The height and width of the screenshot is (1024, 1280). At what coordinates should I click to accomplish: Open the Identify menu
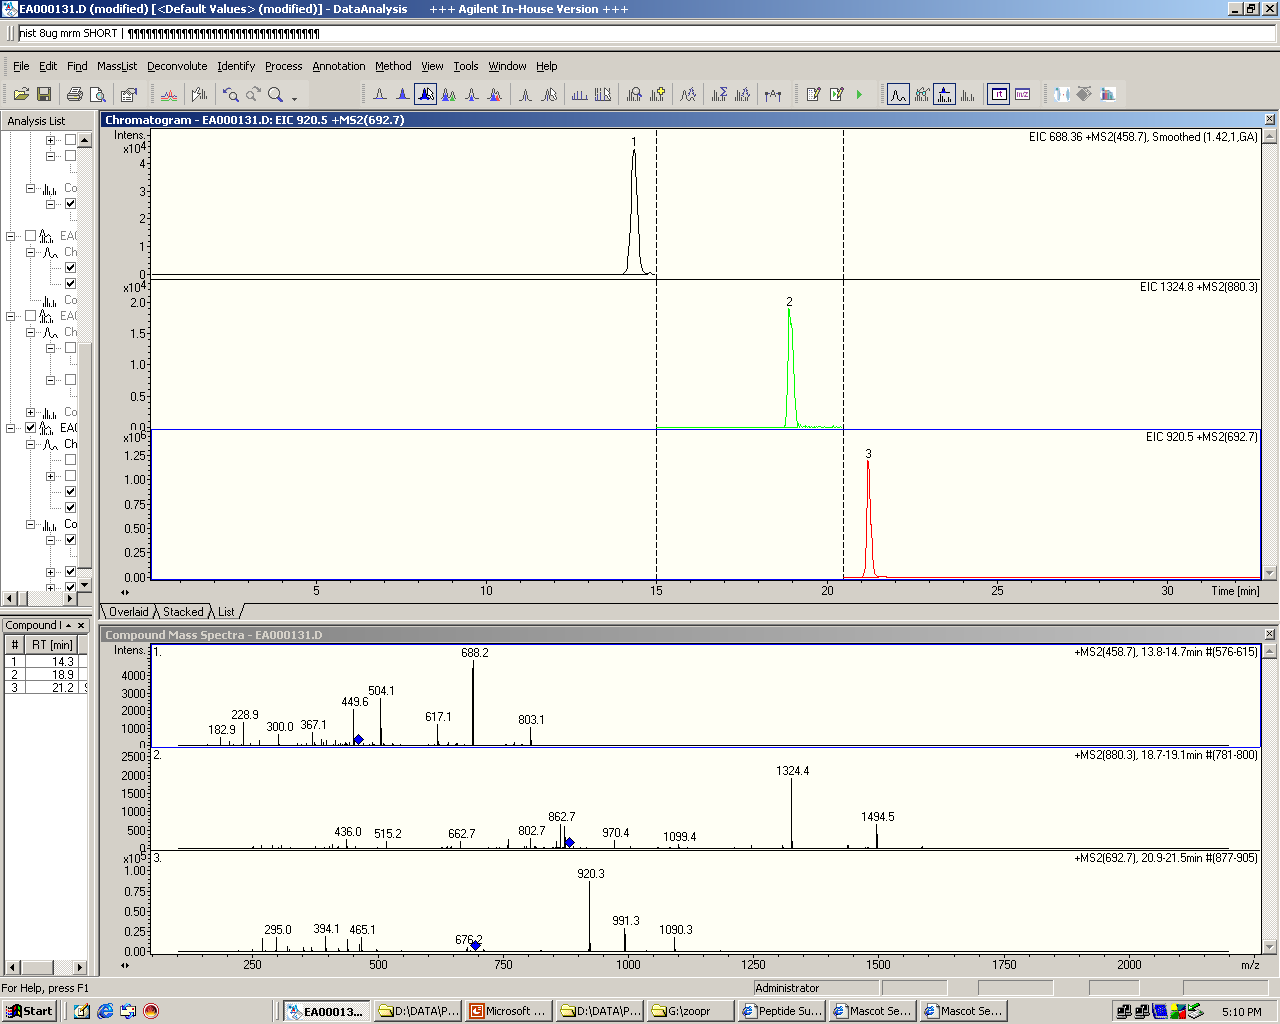click(236, 66)
